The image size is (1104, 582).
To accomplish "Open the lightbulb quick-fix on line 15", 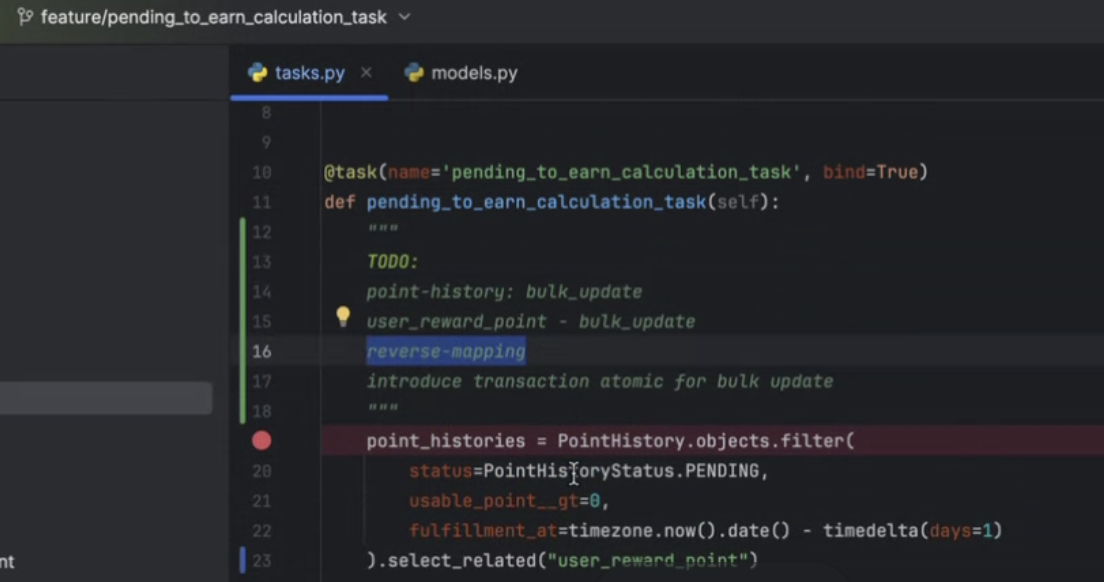I will pyautogui.click(x=343, y=317).
